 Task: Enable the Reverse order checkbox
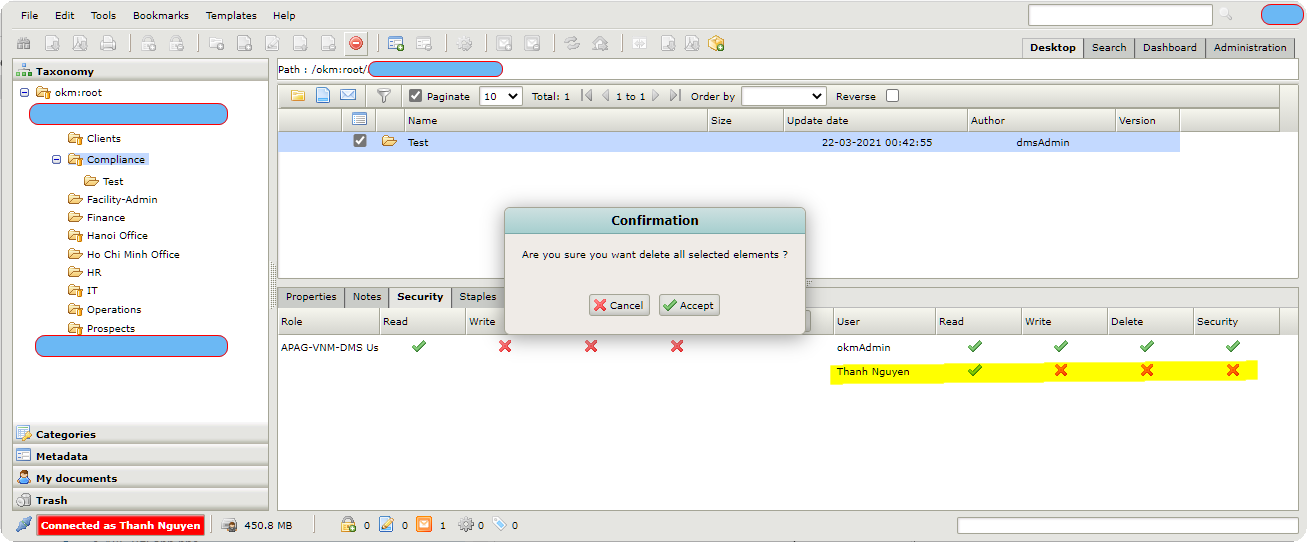tap(892, 96)
